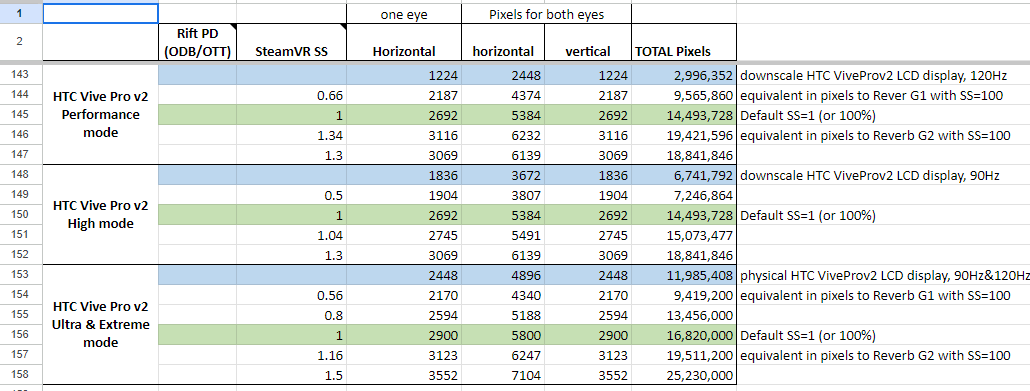Click the note 'downscale HTC ViveProv2 LCD display, 90Hz'
1030x391 pixels.
[870, 175]
